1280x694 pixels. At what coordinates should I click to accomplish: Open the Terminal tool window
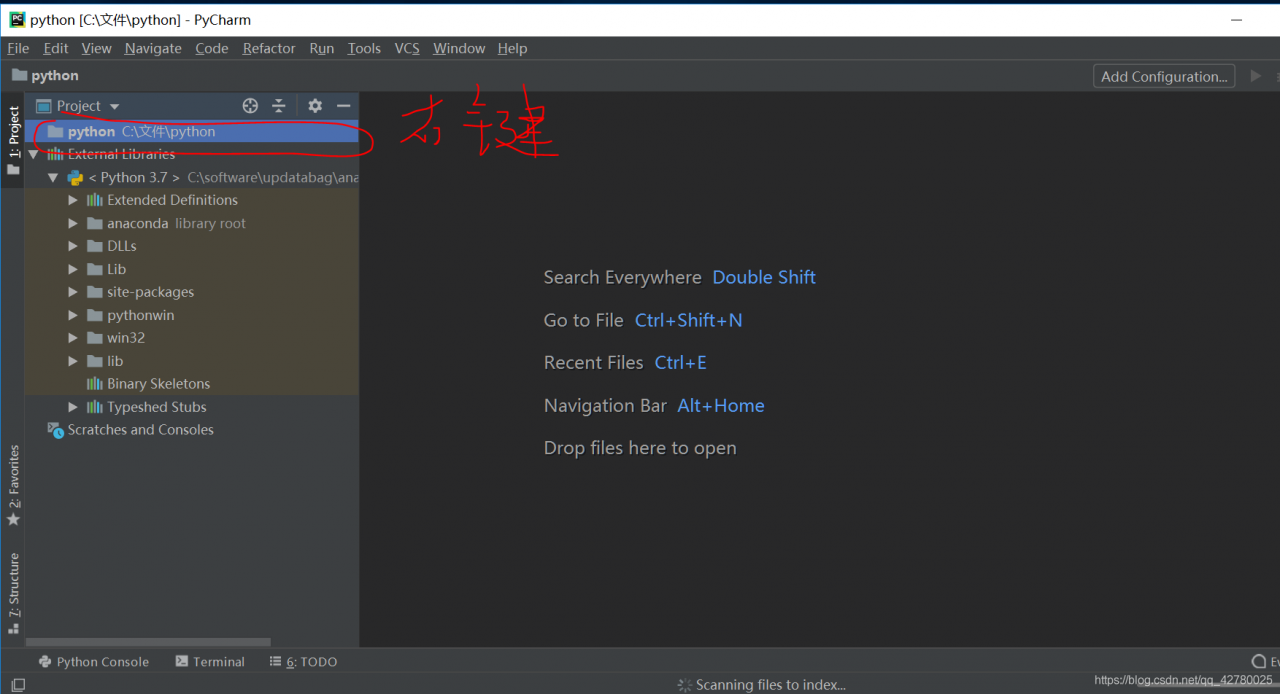[x=210, y=662]
